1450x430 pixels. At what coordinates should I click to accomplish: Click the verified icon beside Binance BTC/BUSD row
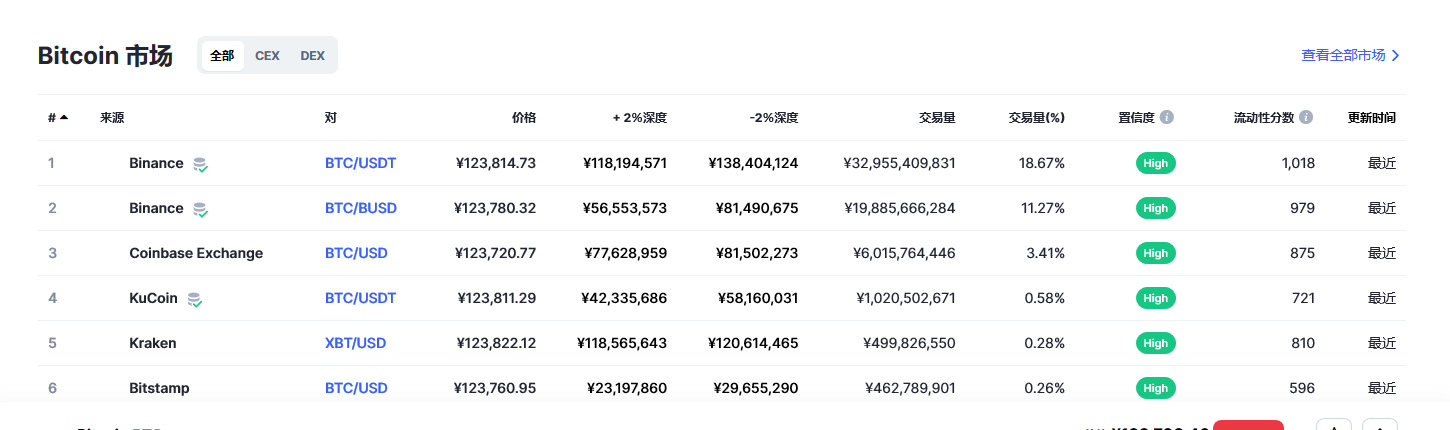pos(200,209)
